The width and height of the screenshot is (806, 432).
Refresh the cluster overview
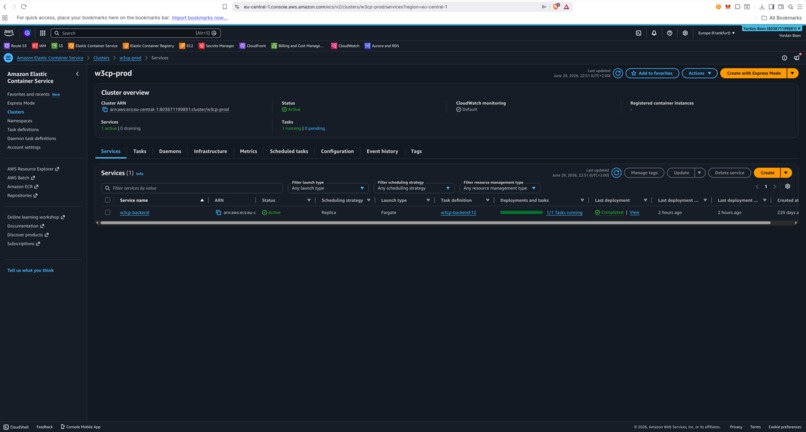618,74
